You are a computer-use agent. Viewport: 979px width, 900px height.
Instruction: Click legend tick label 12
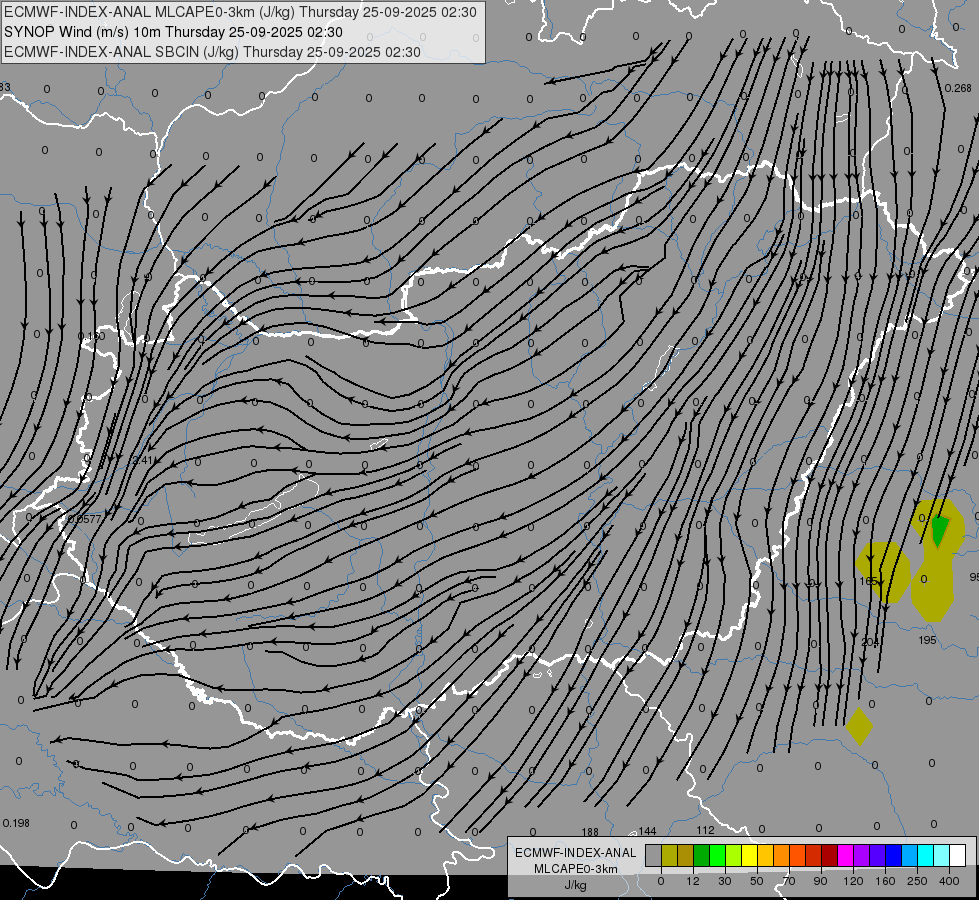[692, 881]
